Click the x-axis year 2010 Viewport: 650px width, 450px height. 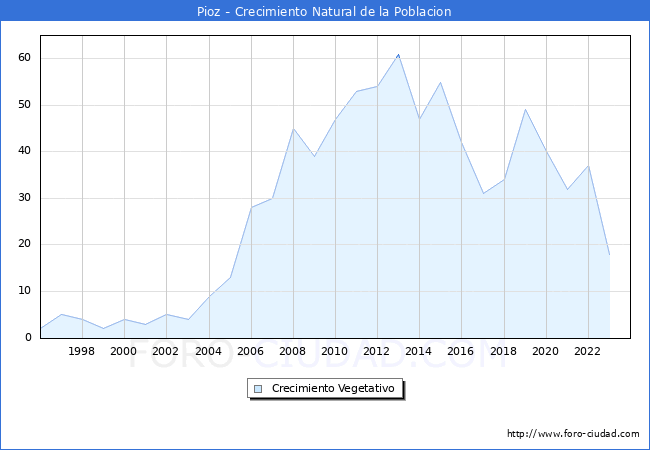pos(335,351)
